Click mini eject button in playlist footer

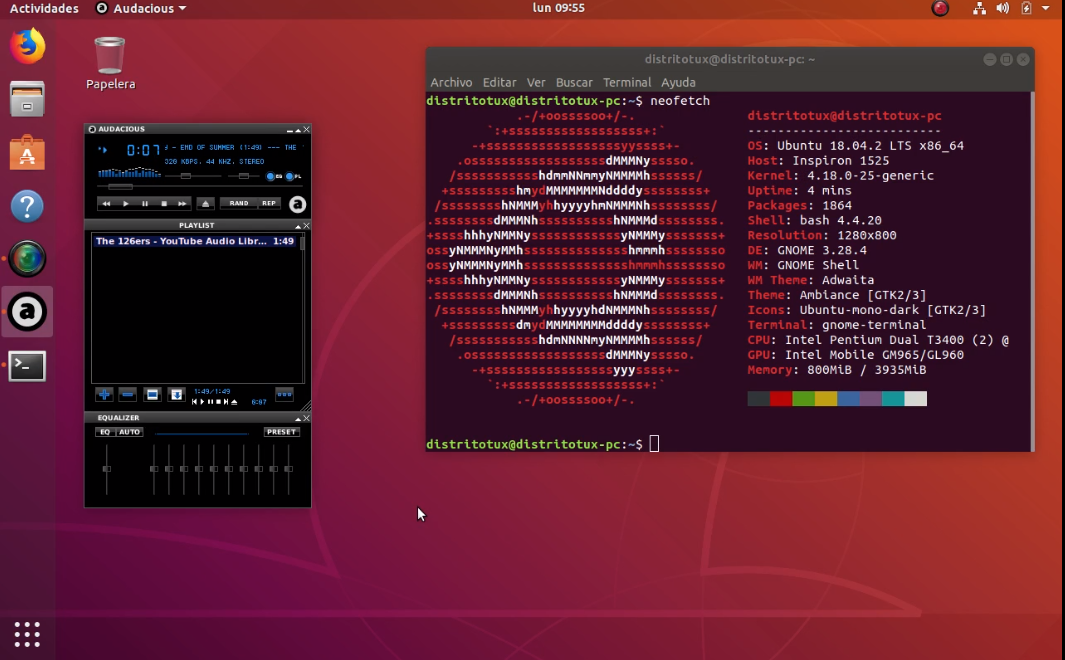(234, 402)
